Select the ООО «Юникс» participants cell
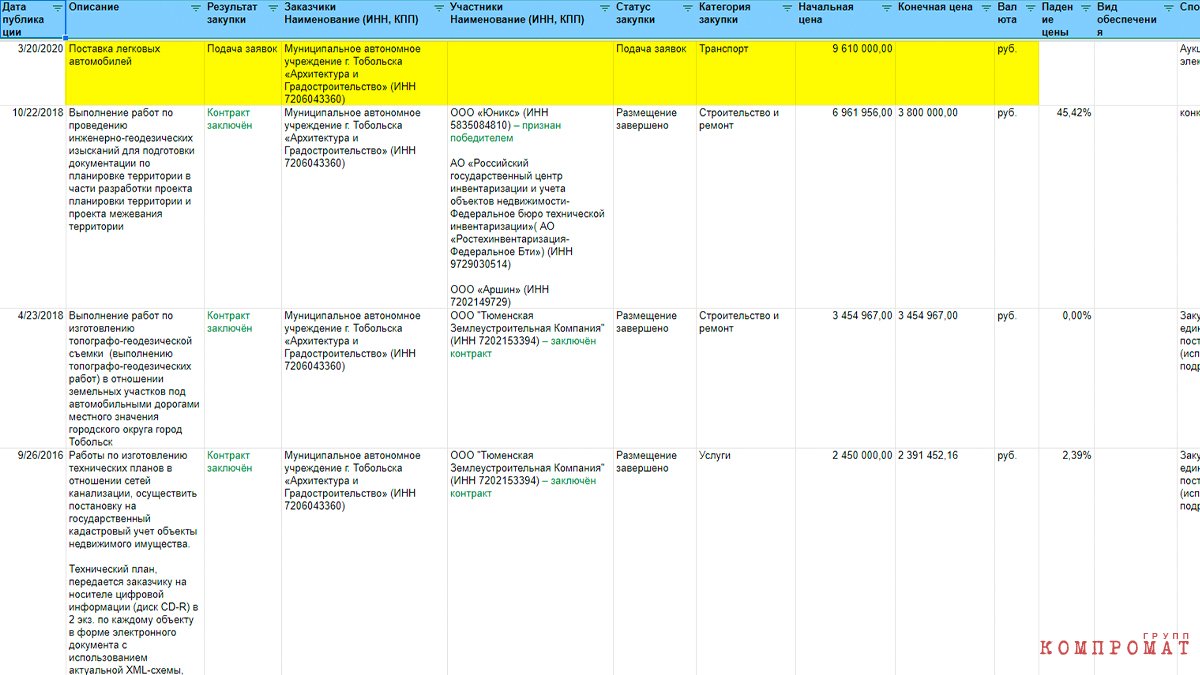 (530, 206)
